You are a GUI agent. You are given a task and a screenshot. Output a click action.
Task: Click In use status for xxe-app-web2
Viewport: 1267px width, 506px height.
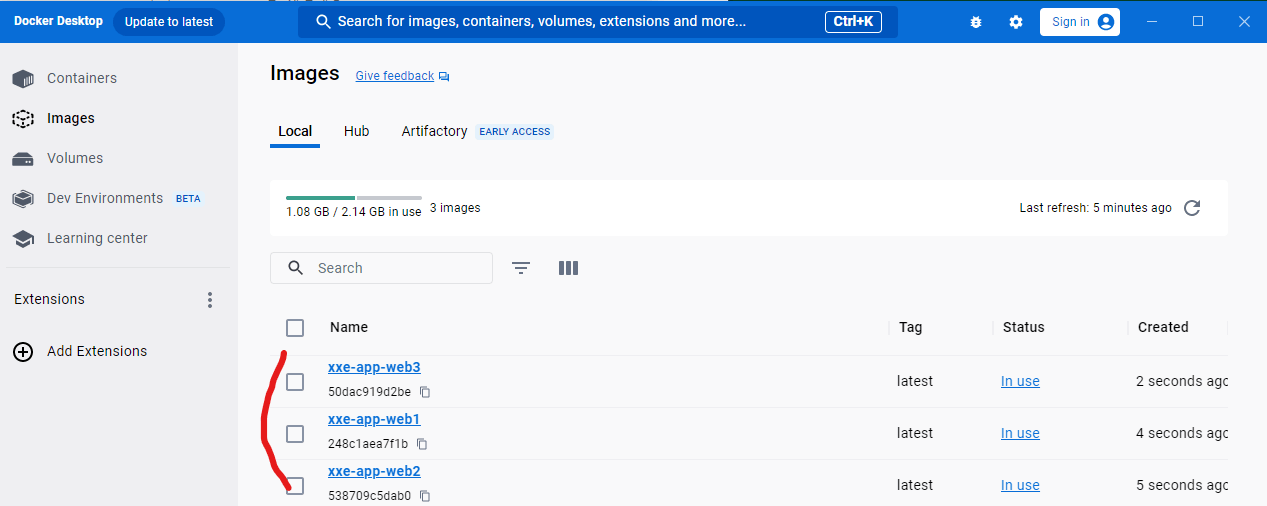coord(1020,485)
